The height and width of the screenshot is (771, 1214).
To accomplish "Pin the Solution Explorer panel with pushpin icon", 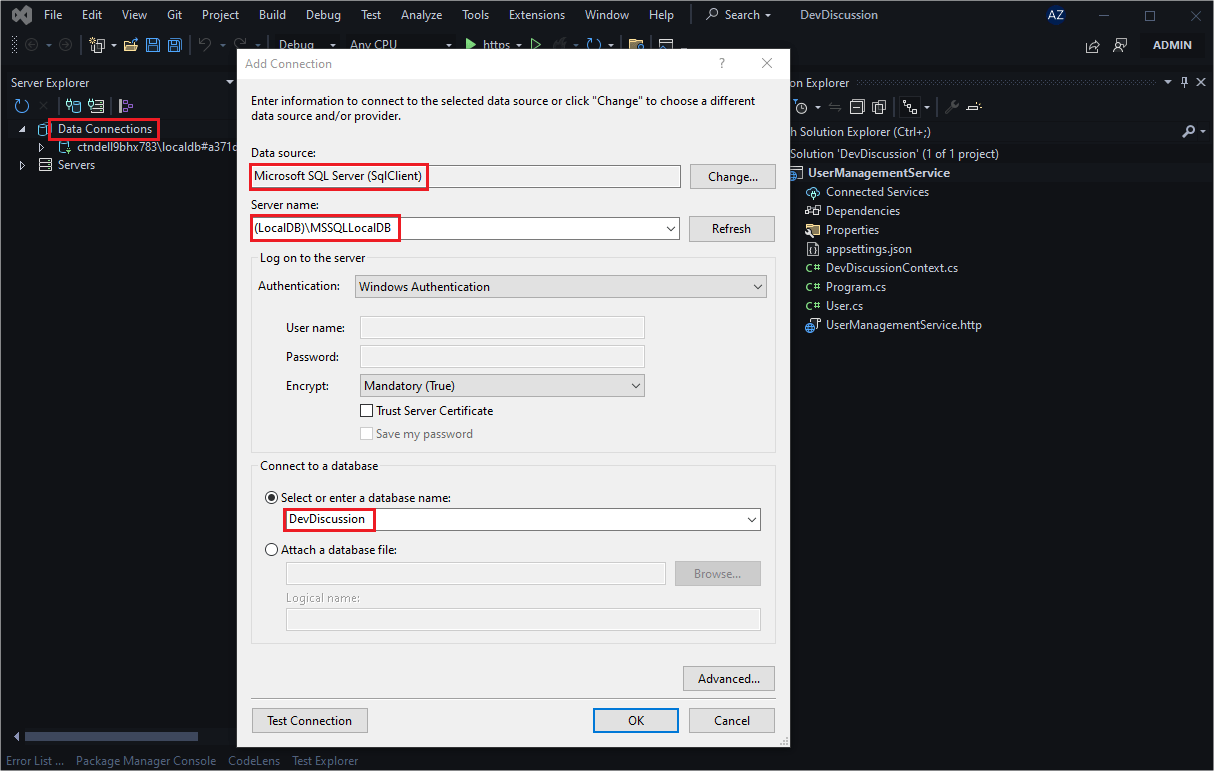I will tap(1185, 83).
